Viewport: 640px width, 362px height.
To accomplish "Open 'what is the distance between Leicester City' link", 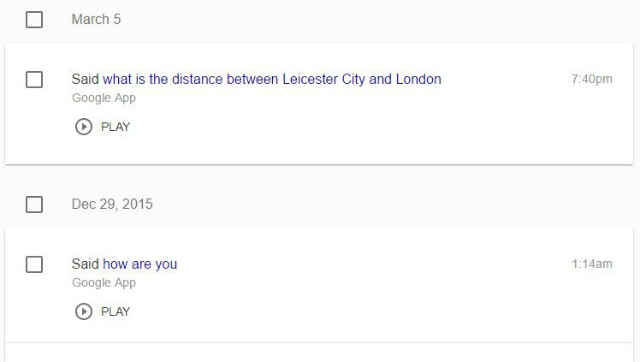I will (272, 79).
